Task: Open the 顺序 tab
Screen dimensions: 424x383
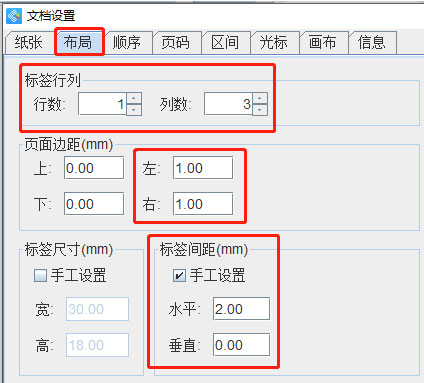Action: 127,43
